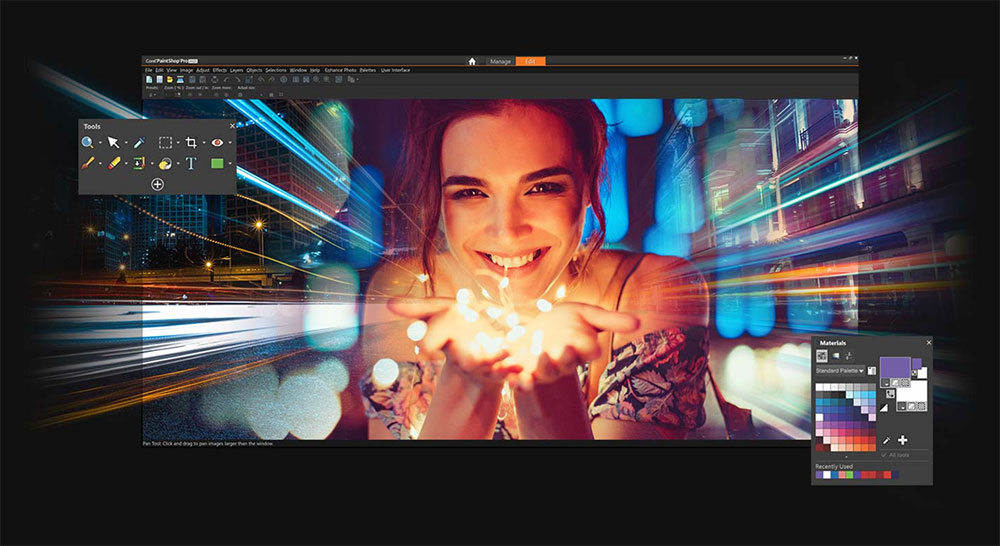
Task: Switch to the Manage tab
Action: click(500, 61)
